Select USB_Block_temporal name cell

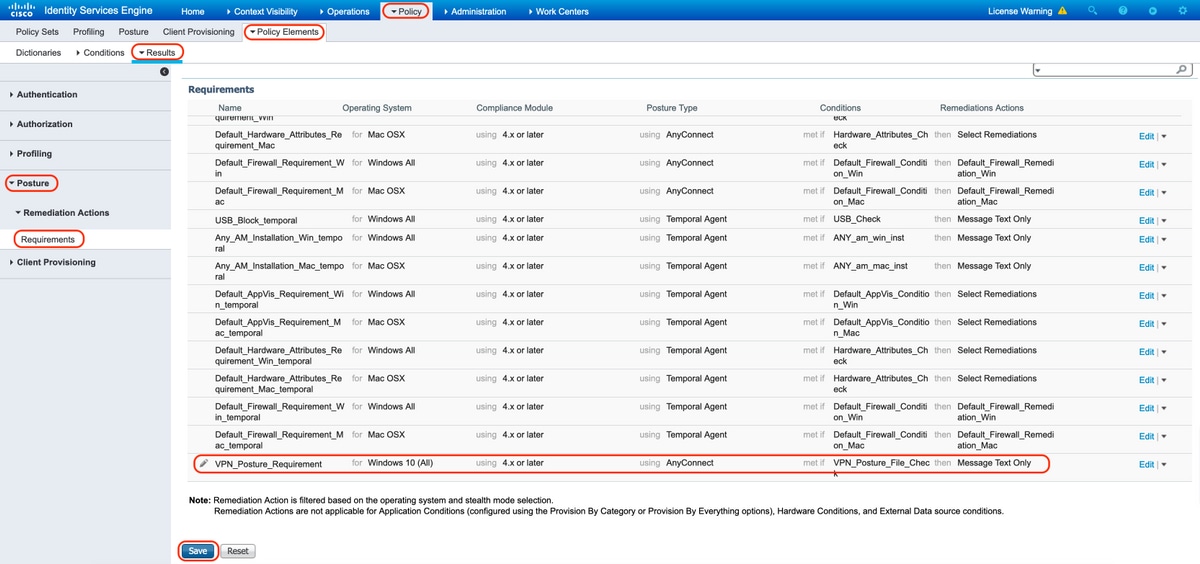click(256, 220)
